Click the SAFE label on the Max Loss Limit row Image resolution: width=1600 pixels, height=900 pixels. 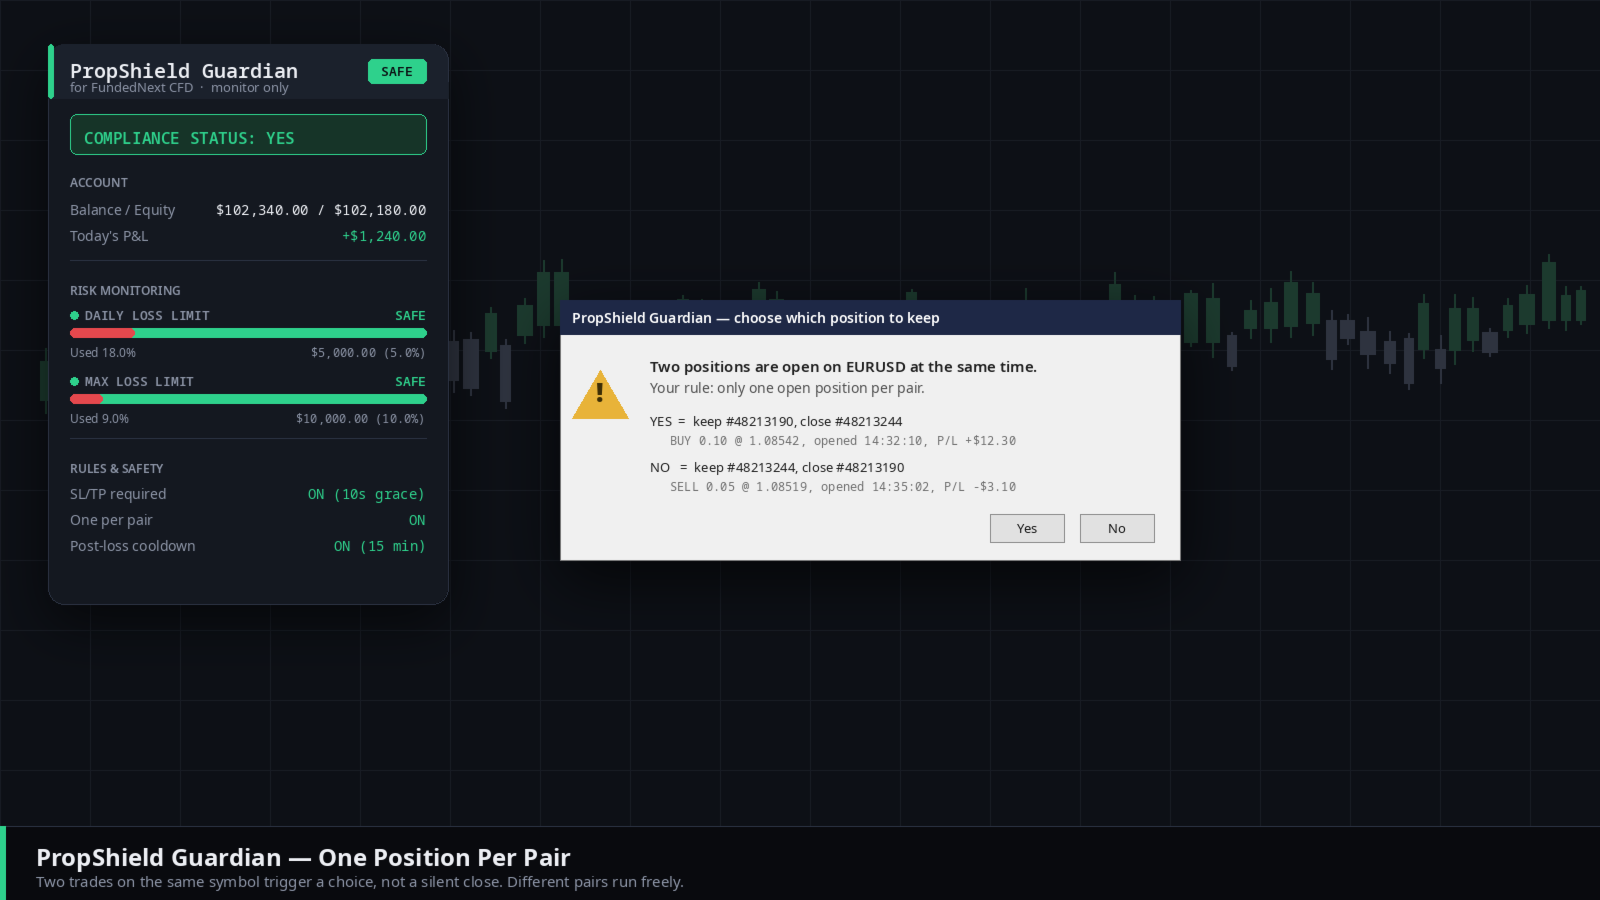(x=410, y=382)
